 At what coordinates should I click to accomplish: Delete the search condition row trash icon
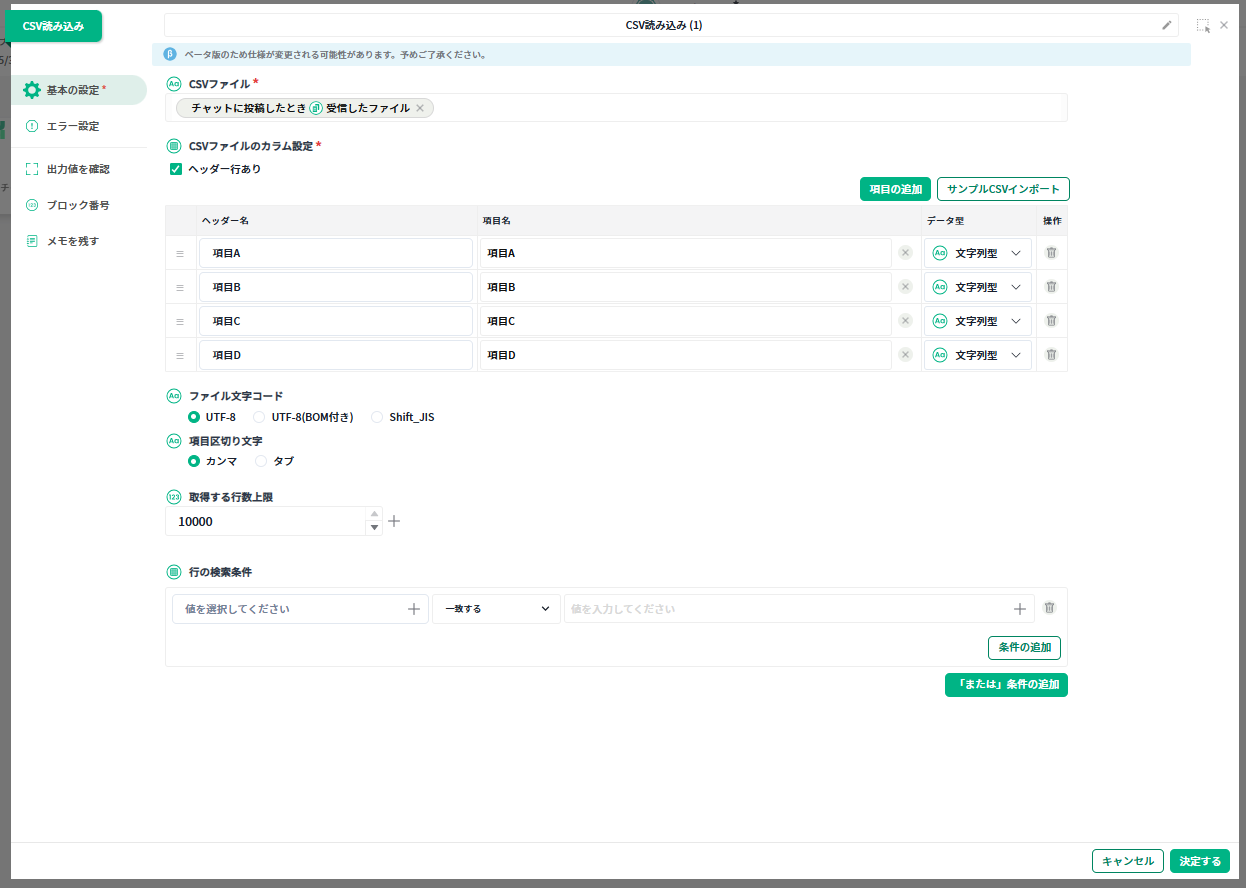pyautogui.click(x=1049, y=608)
